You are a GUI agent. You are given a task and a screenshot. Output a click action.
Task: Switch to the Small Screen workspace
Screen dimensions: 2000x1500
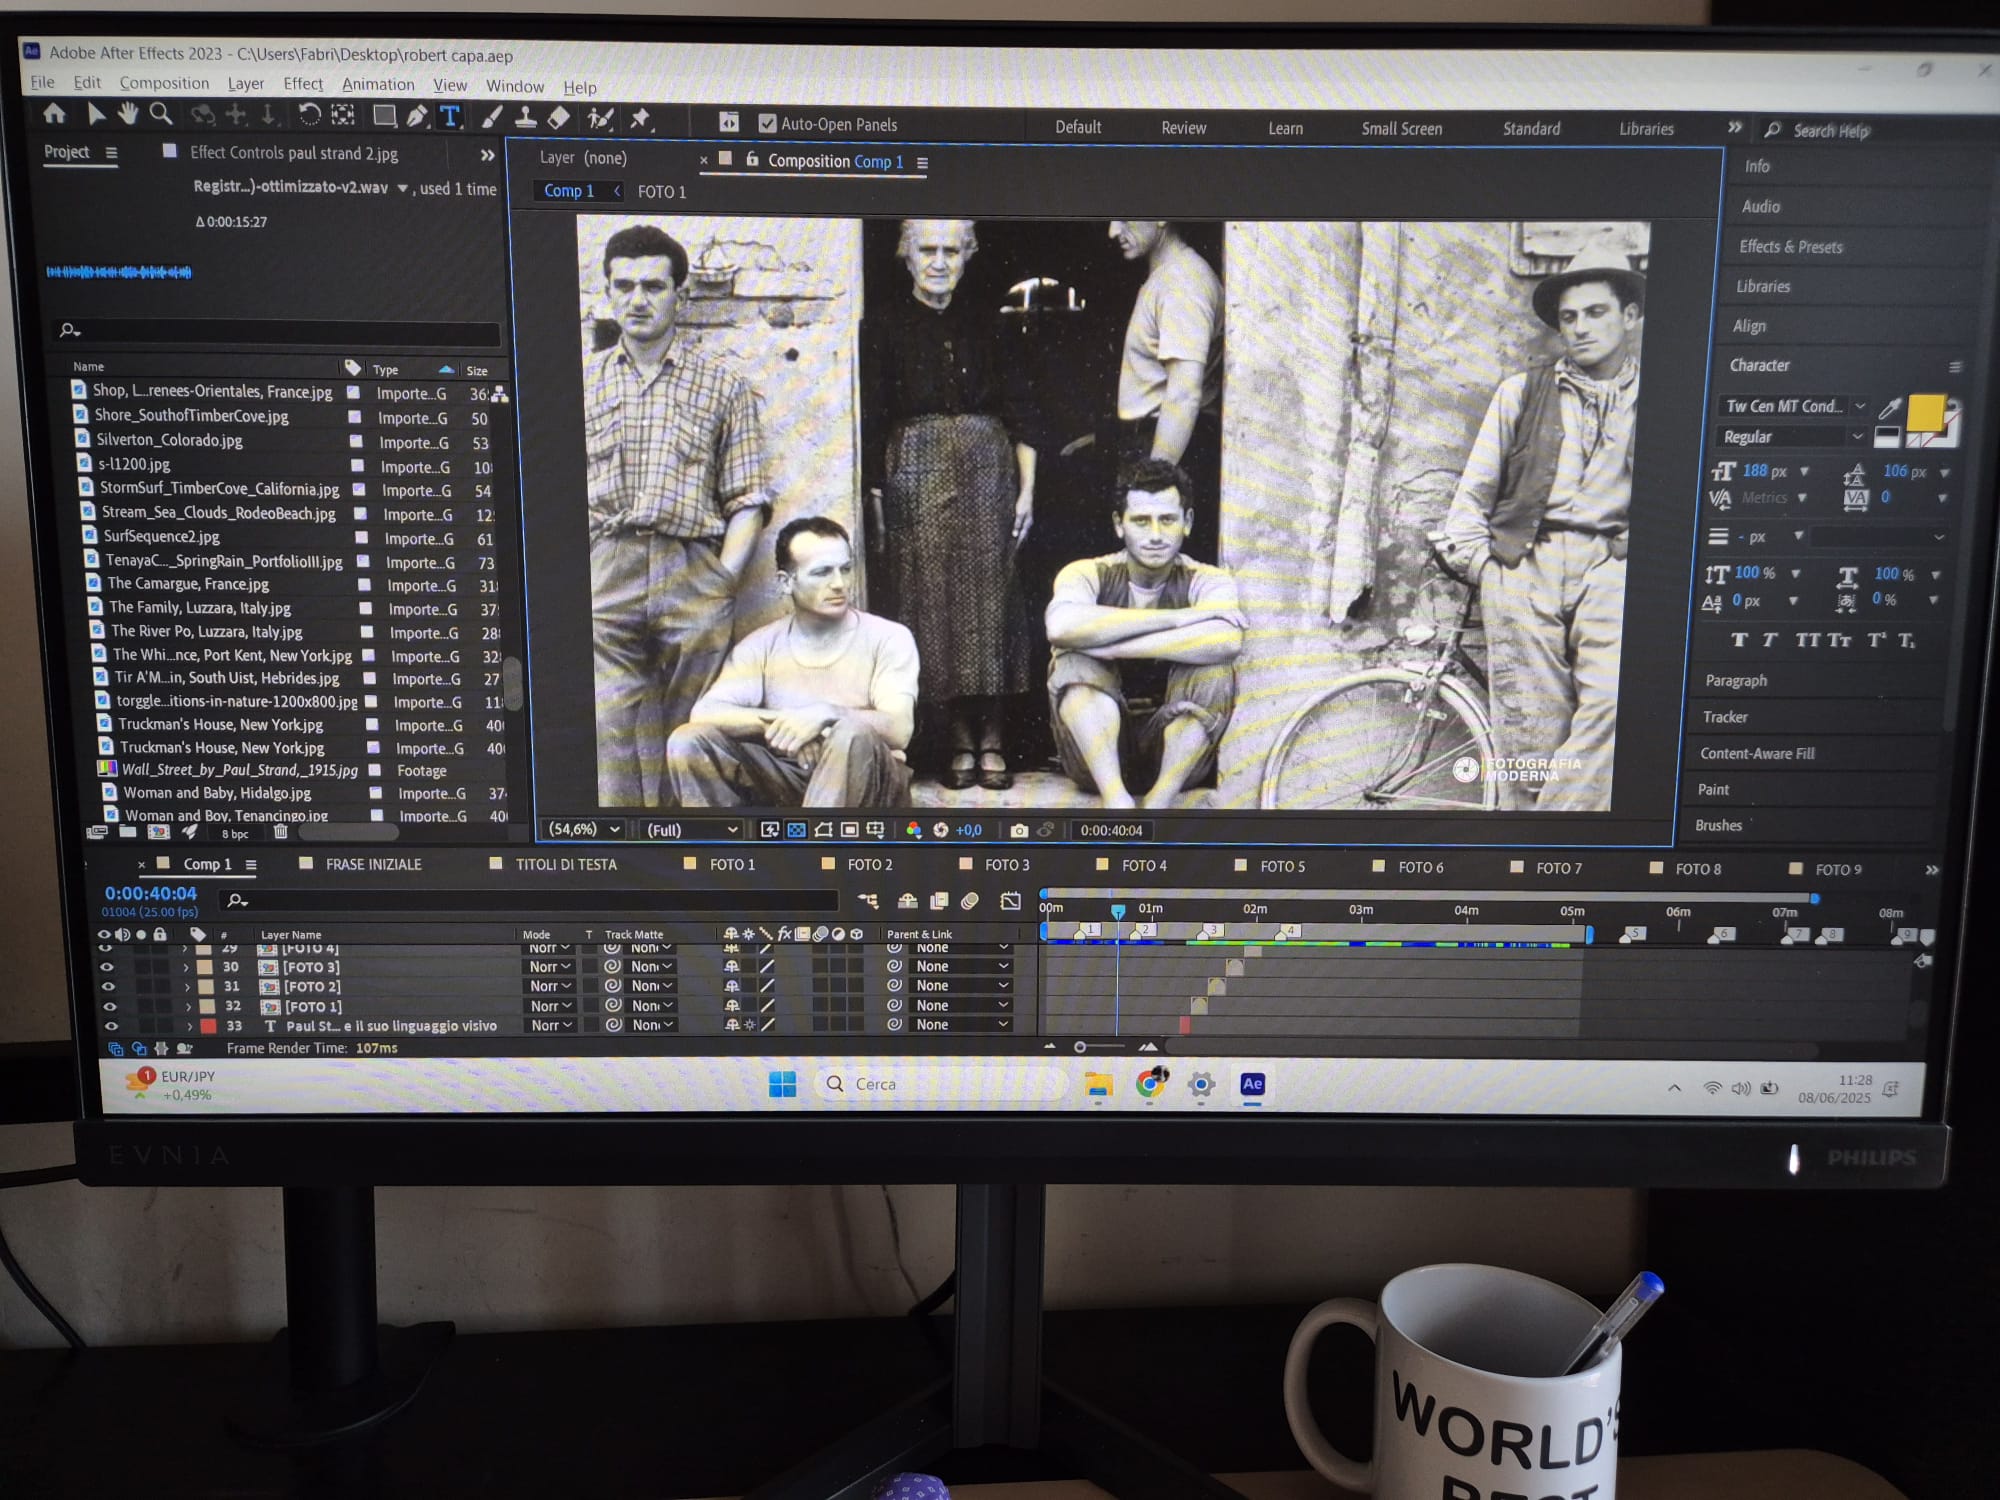(x=1402, y=128)
